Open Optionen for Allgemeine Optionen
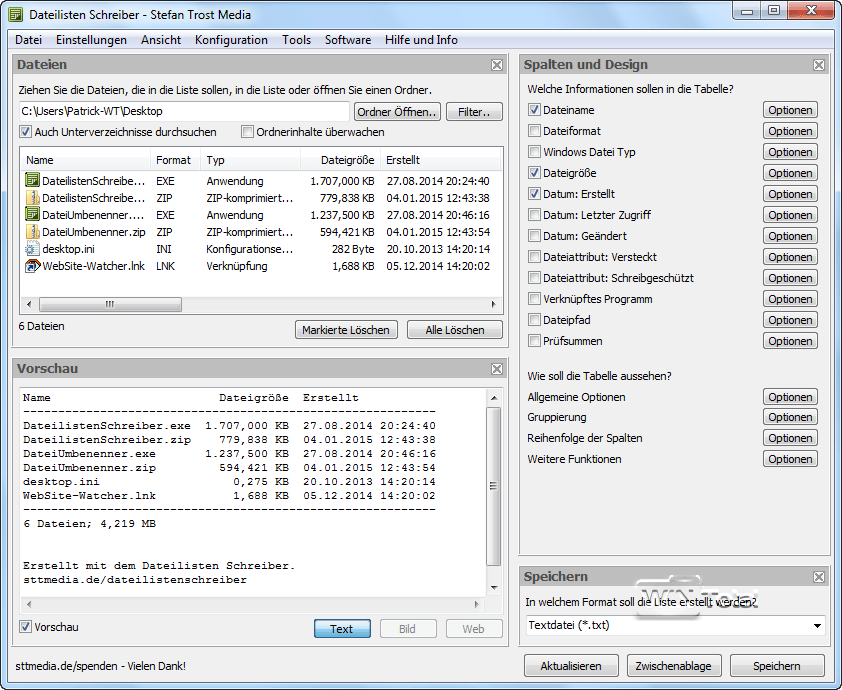Viewport: 842px width, 690px height. coord(790,397)
